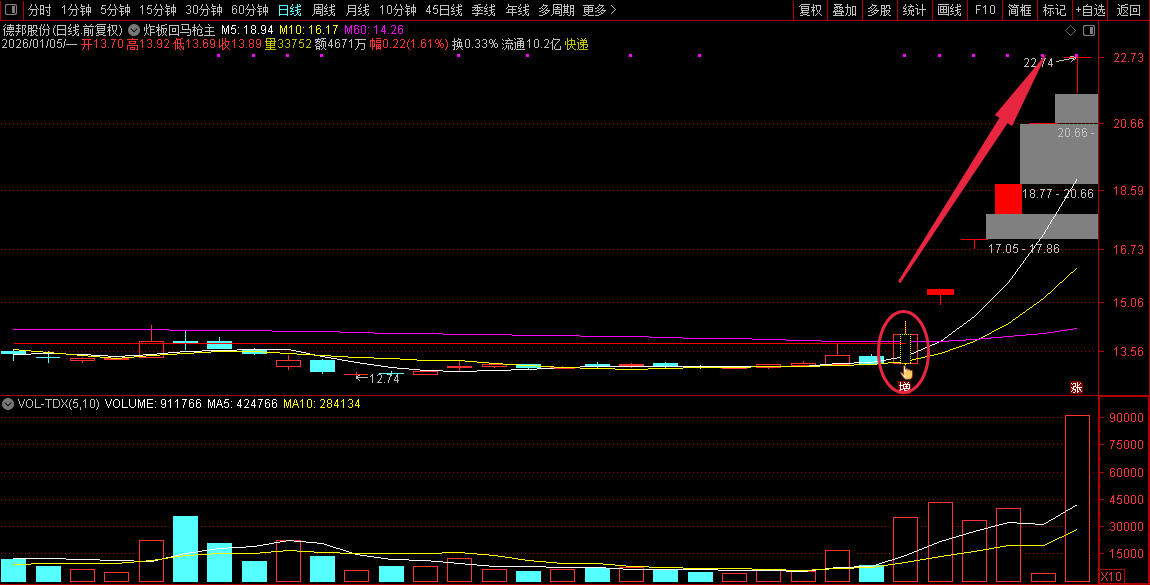The image size is (1150, 585).
Task: Open the F10 company info
Action: (985, 10)
